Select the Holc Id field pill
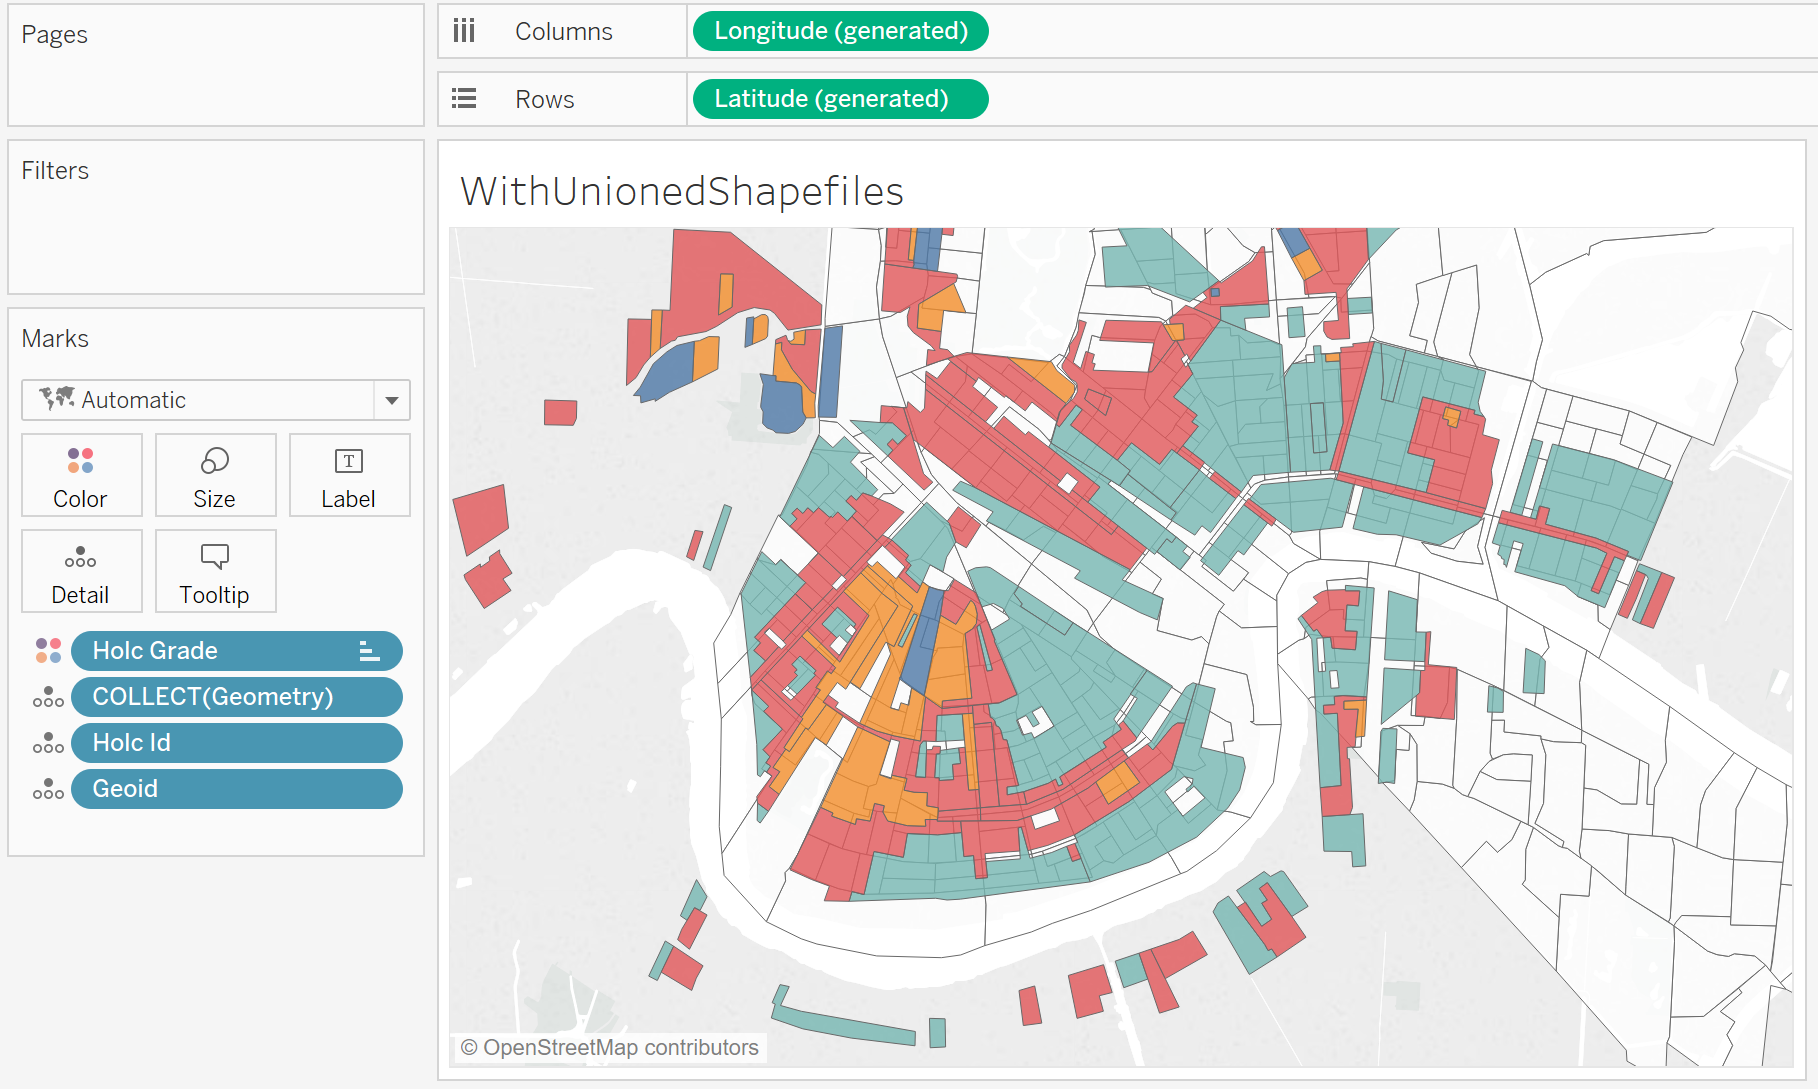The height and width of the screenshot is (1089, 1818). tap(236, 743)
